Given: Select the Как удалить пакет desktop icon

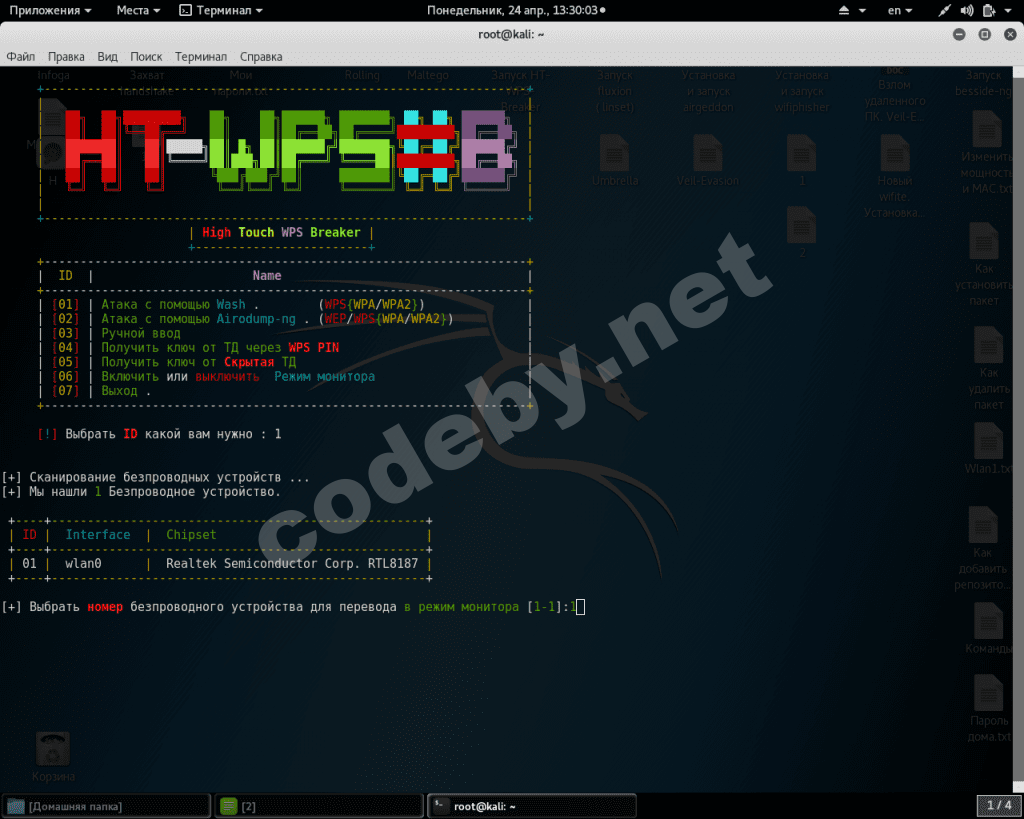Looking at the screenshot, I should pyautogui.click(x=988, y=369).
